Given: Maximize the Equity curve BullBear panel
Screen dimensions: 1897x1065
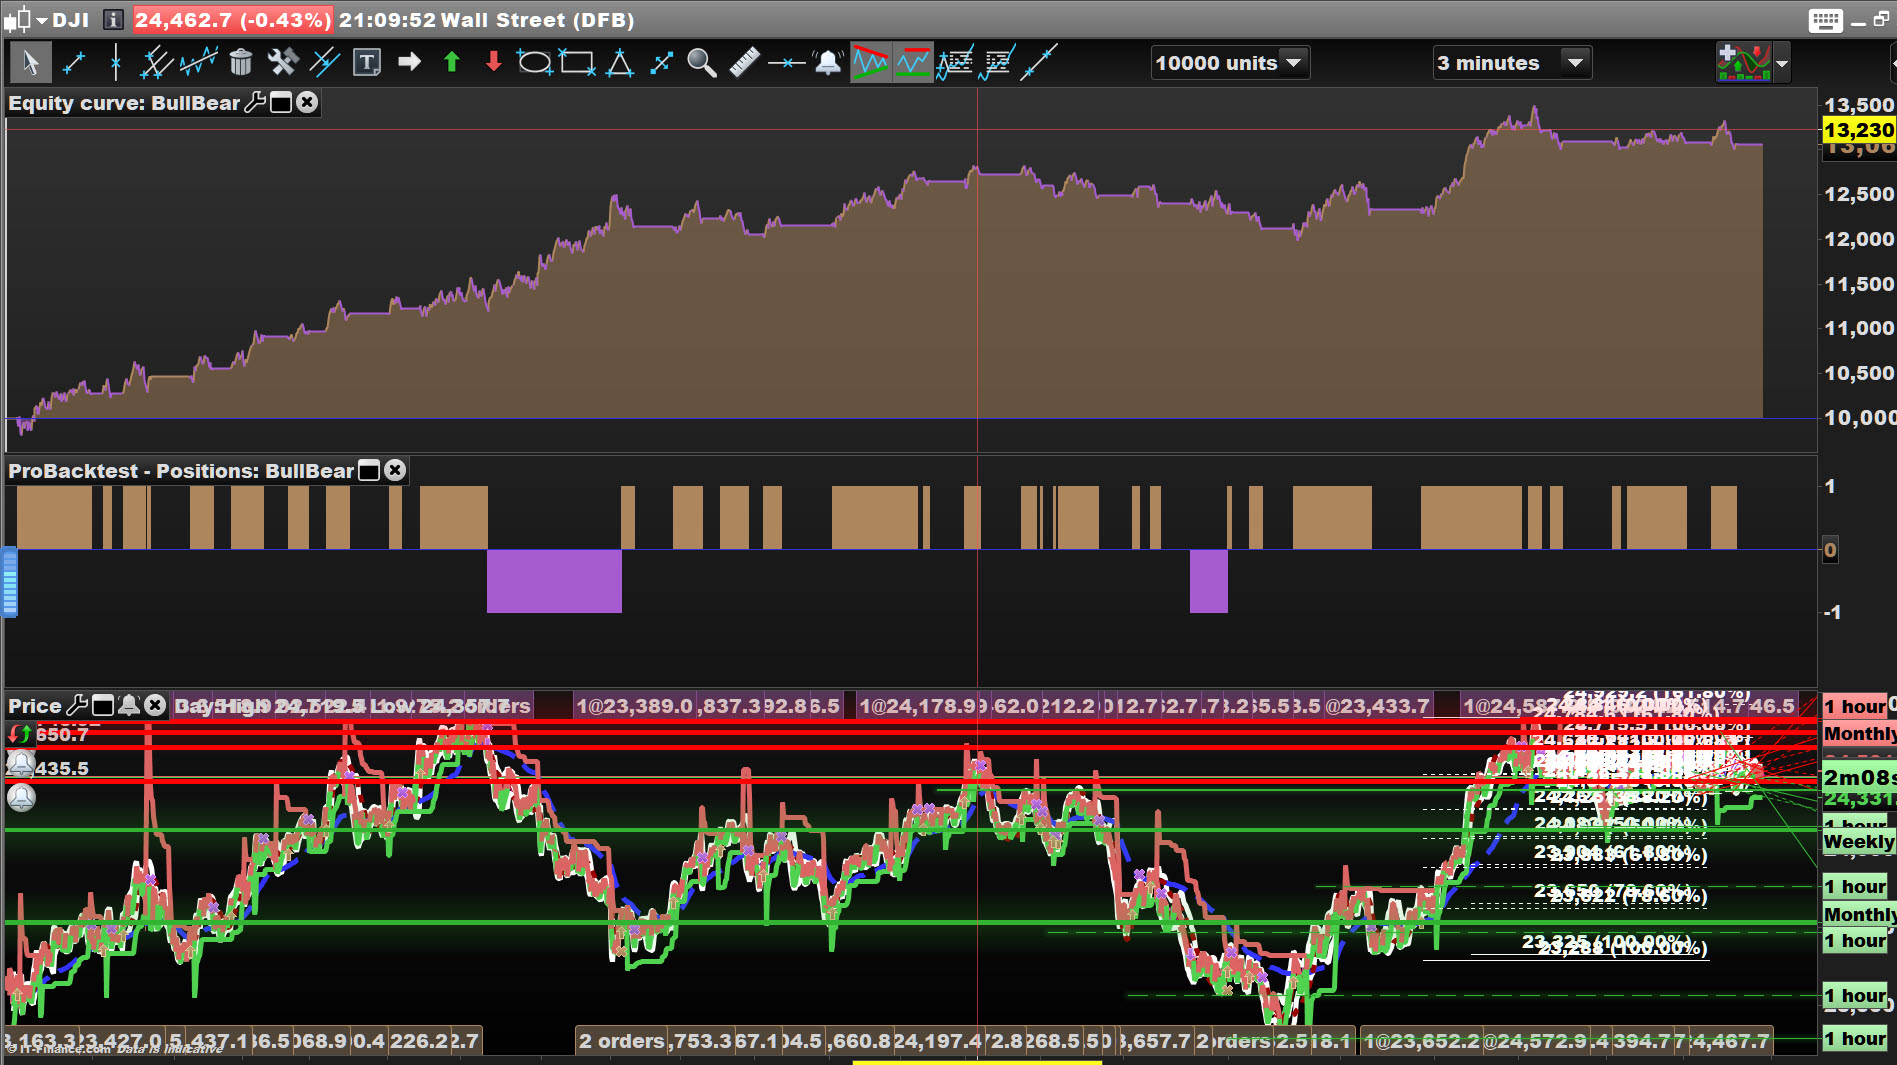Looking at the screenshot, I should [281, 102].
